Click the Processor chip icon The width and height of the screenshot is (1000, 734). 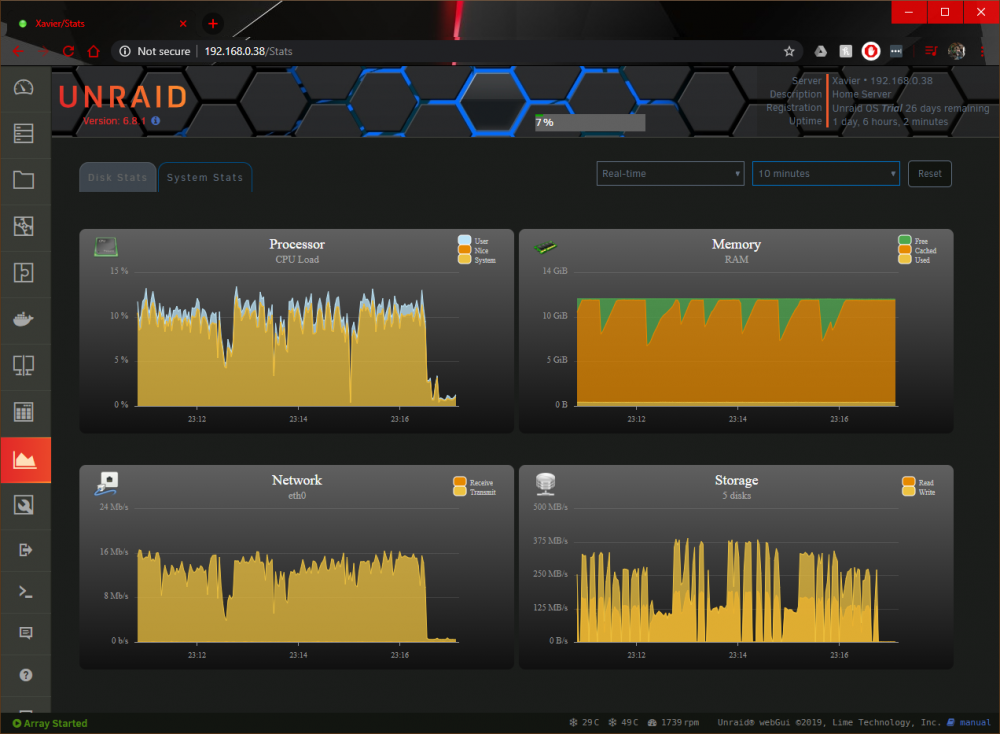pos(106,247)
